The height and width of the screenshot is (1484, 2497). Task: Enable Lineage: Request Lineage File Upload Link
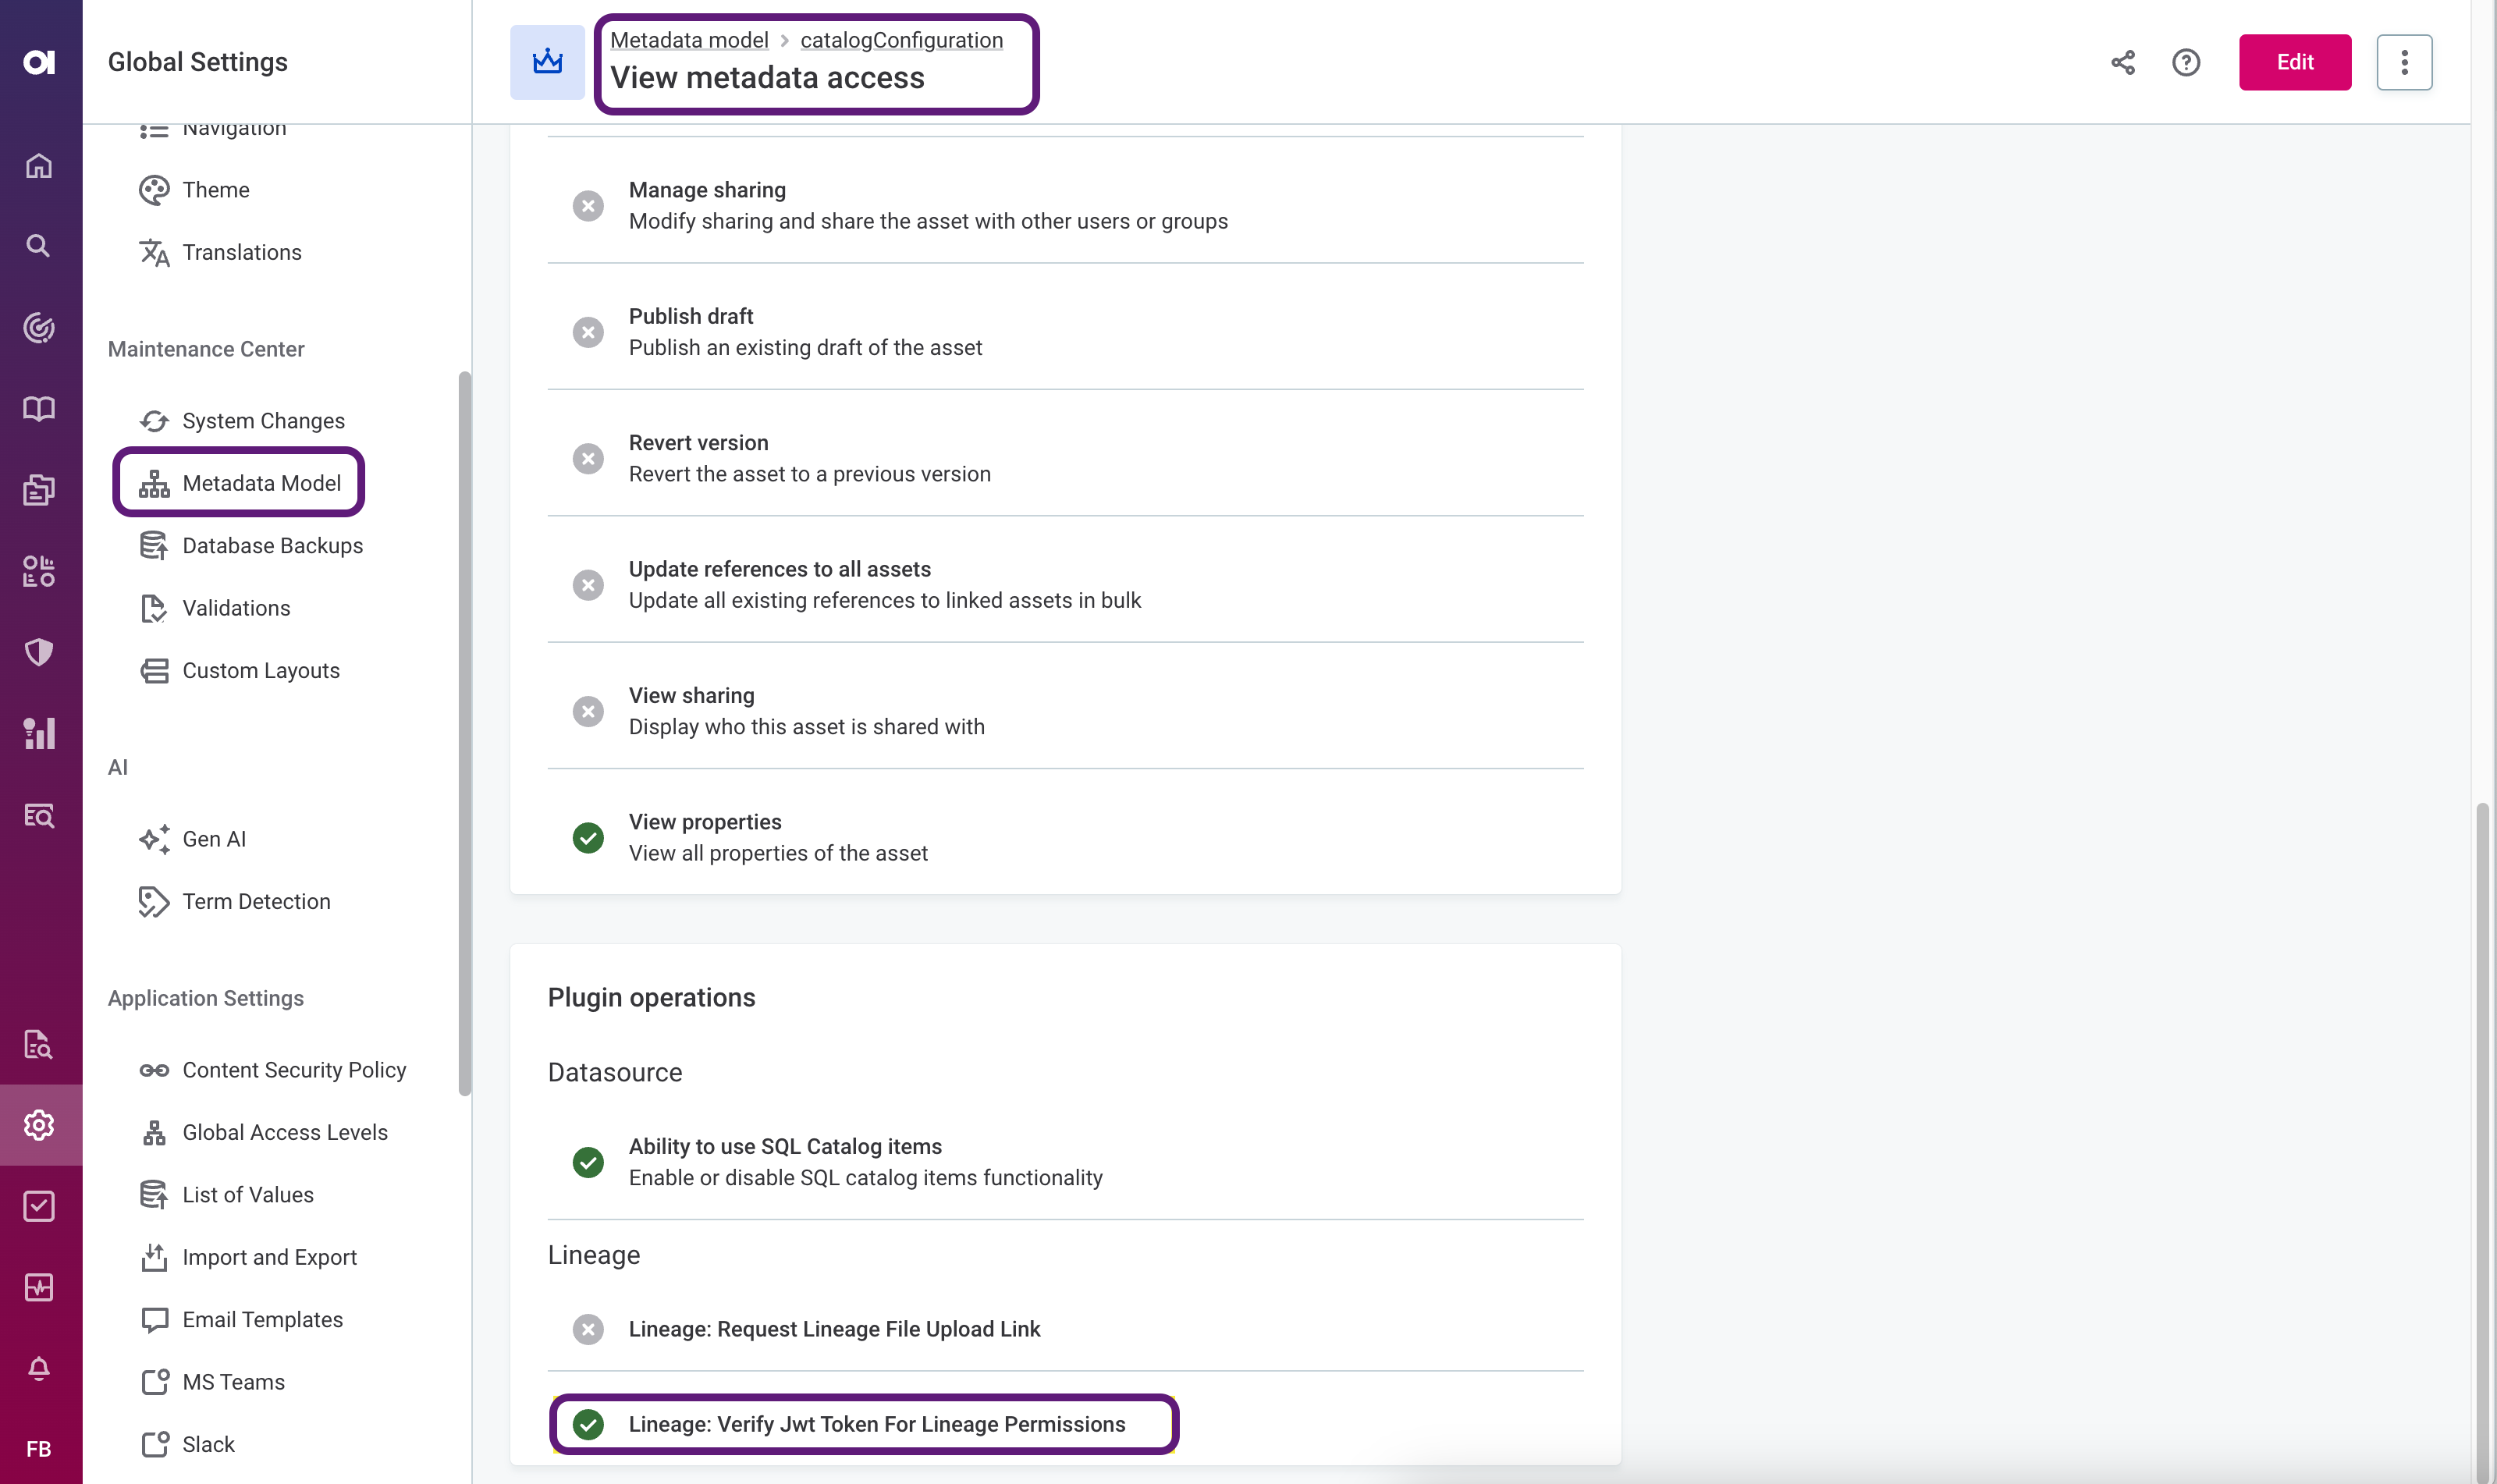(x=588, y=1330)
